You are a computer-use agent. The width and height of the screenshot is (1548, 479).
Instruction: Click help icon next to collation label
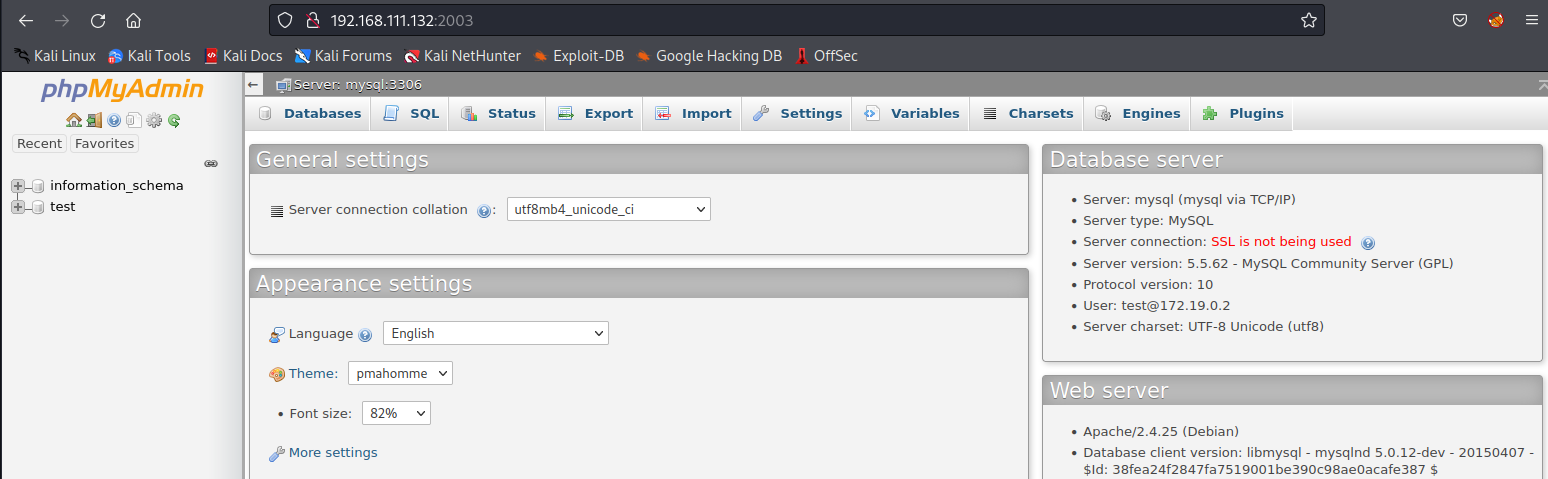coord(484,211)
